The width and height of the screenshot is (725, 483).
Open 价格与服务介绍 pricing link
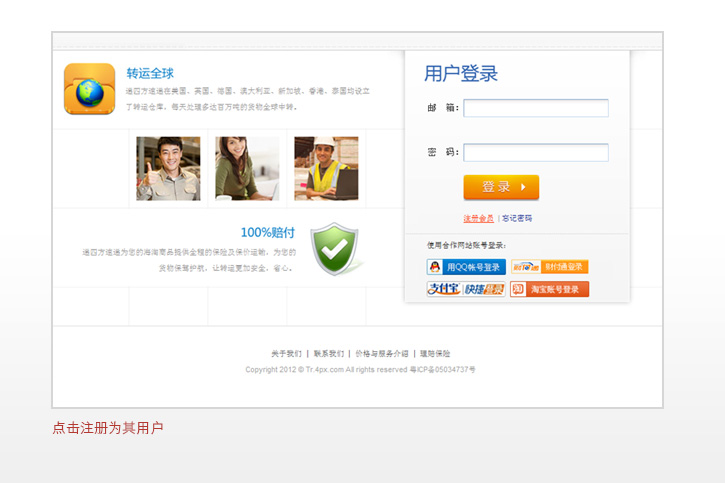pyautogui.click(x=381, y=354)
